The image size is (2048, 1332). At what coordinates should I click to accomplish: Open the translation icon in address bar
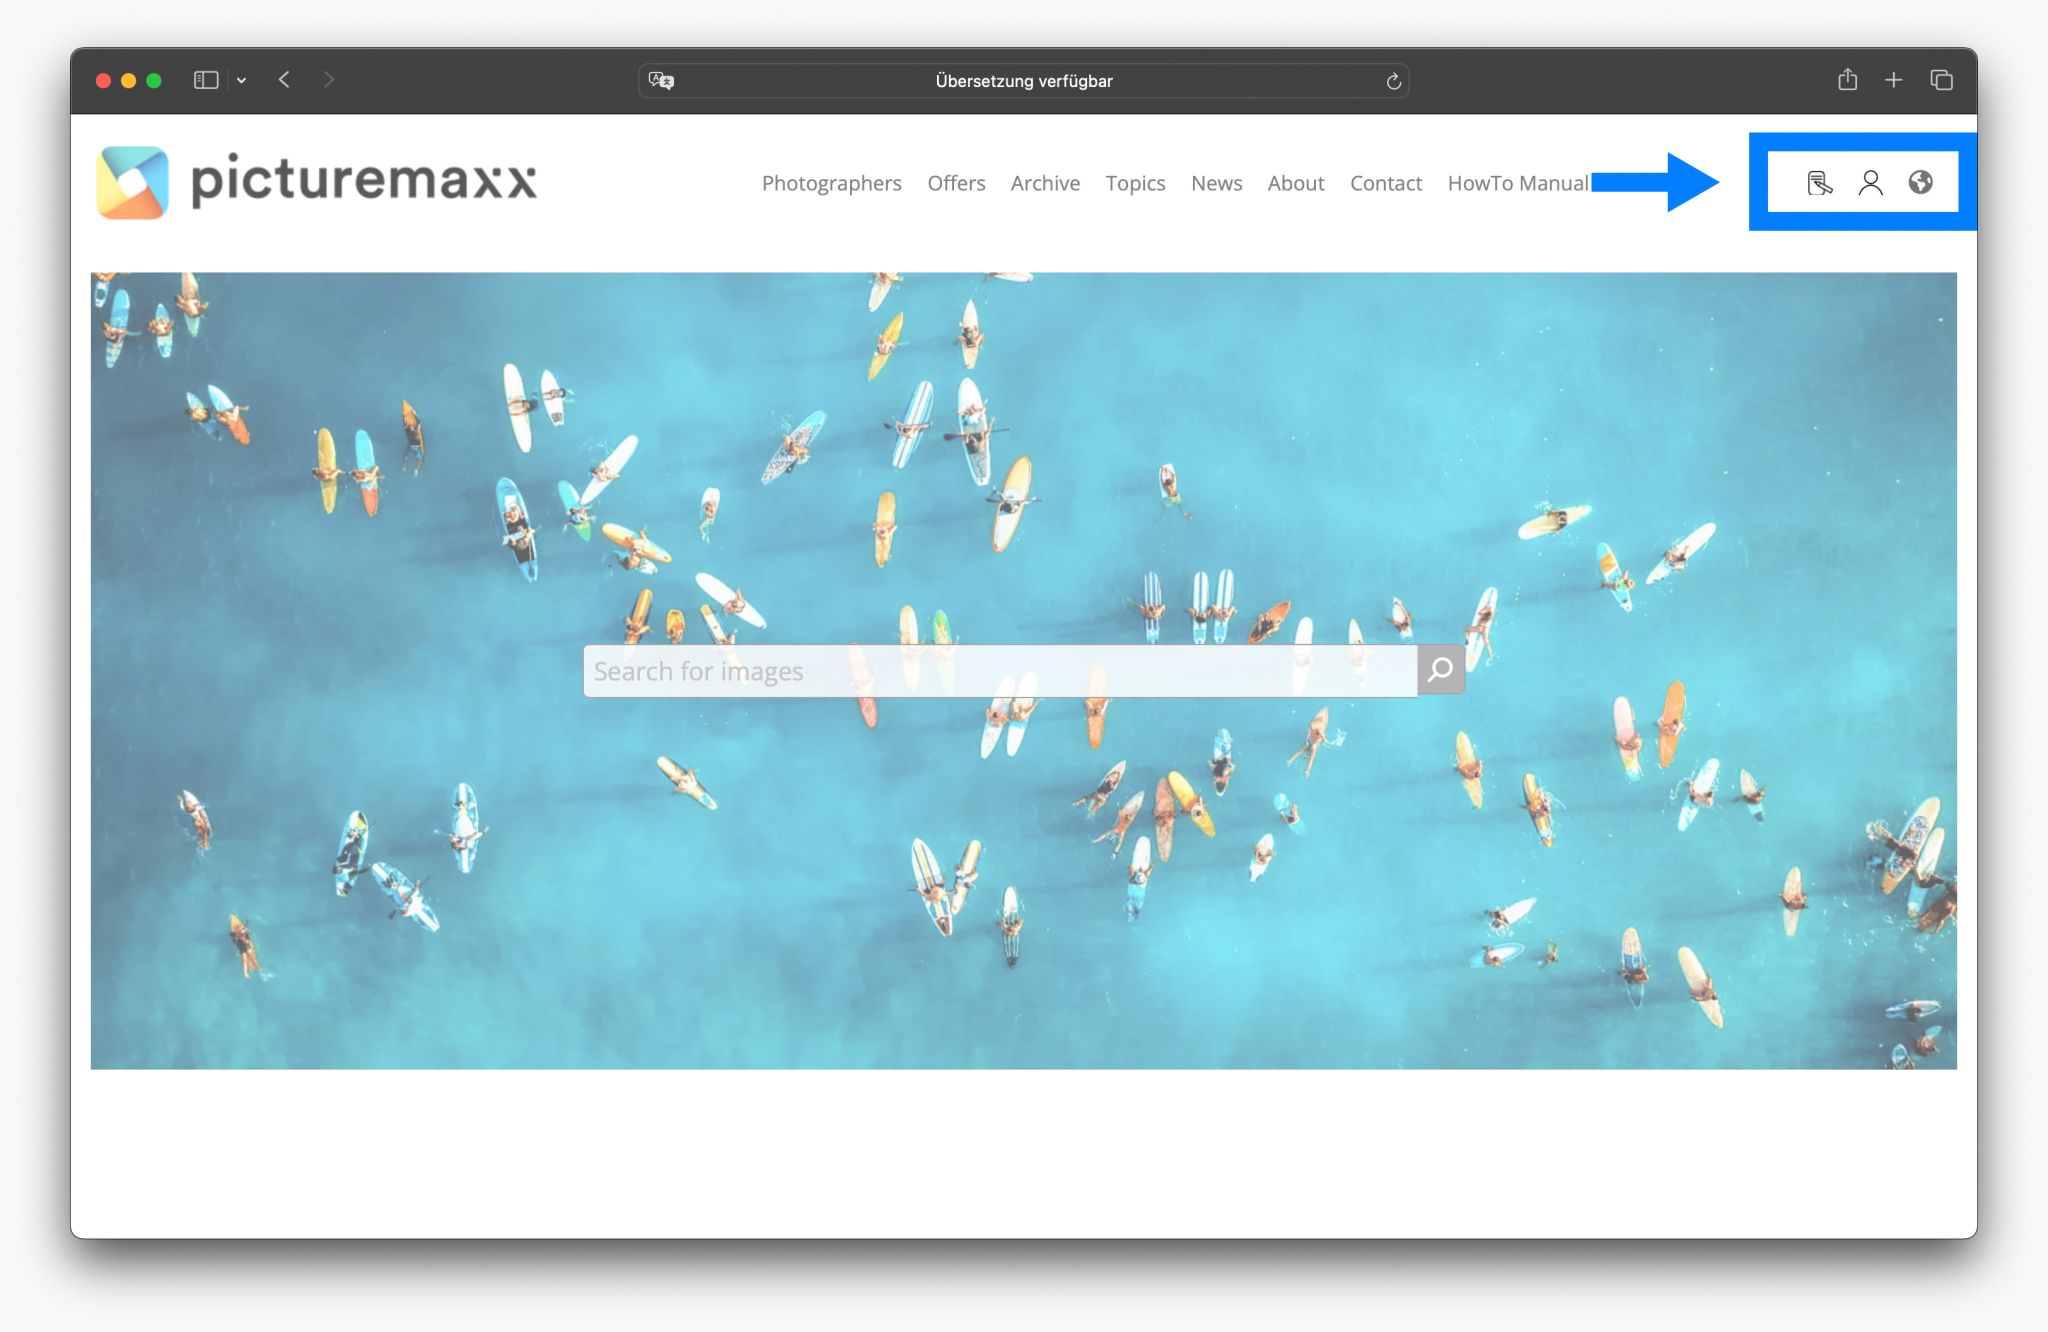(x=661, y=80)
